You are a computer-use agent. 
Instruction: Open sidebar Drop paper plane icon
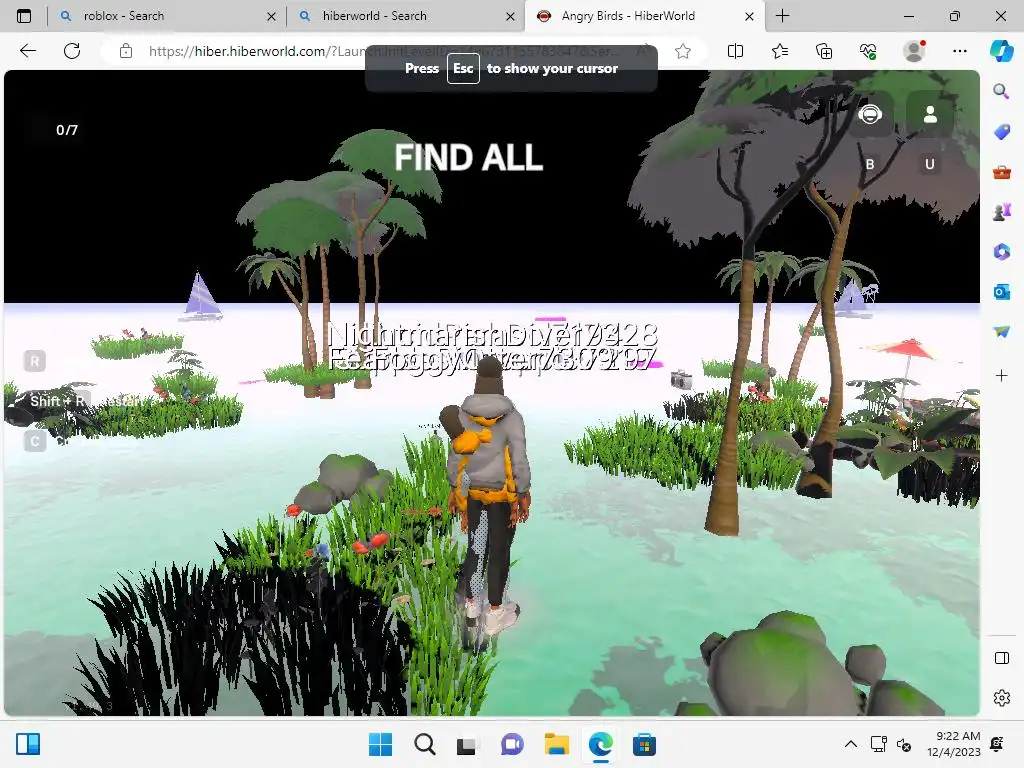click(x=1001, y=332)
